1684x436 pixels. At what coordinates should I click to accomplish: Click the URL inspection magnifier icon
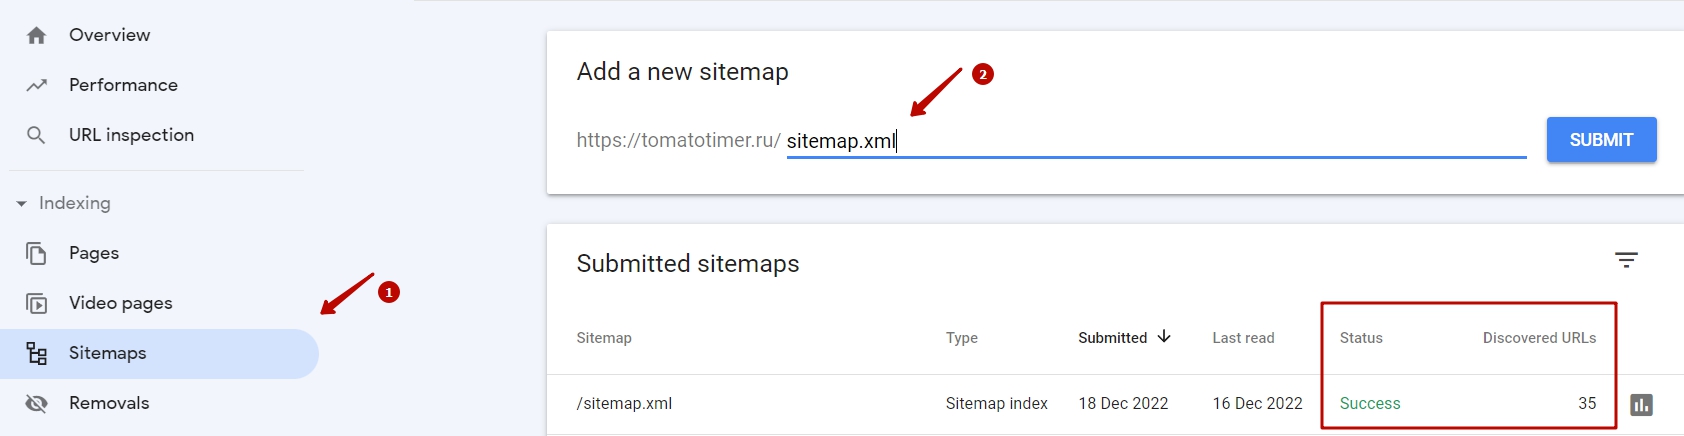[x=36, y=135]
